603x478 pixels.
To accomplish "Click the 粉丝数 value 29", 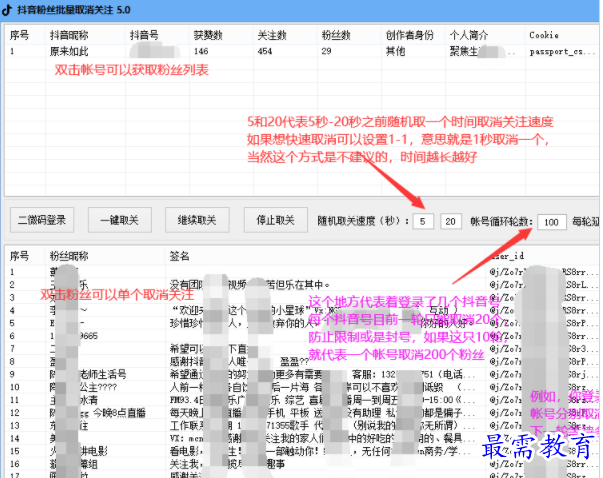I will coord(326,51).
